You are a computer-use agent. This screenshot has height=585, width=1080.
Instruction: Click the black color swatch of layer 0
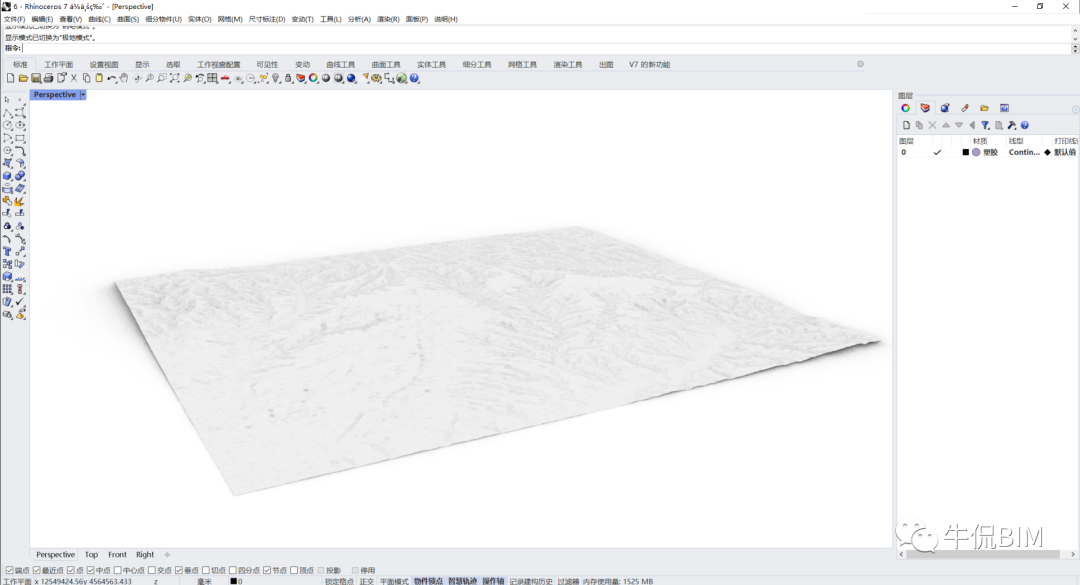point(966,152)
